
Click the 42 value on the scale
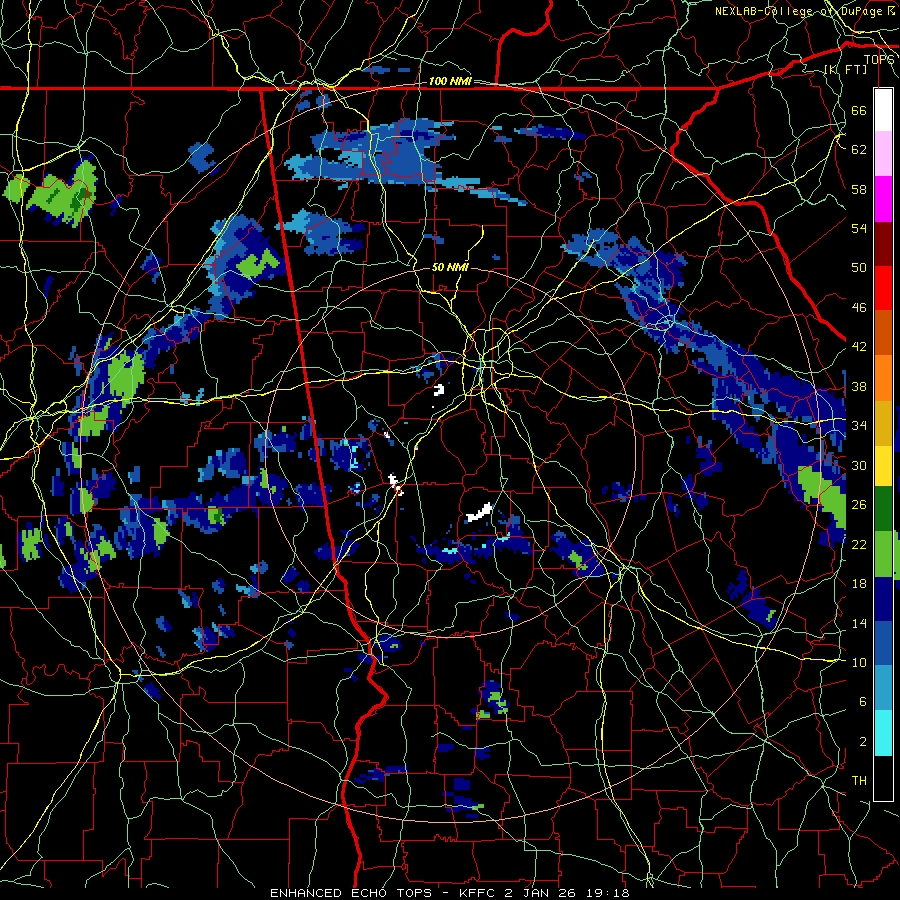click(x=859, y=347)
